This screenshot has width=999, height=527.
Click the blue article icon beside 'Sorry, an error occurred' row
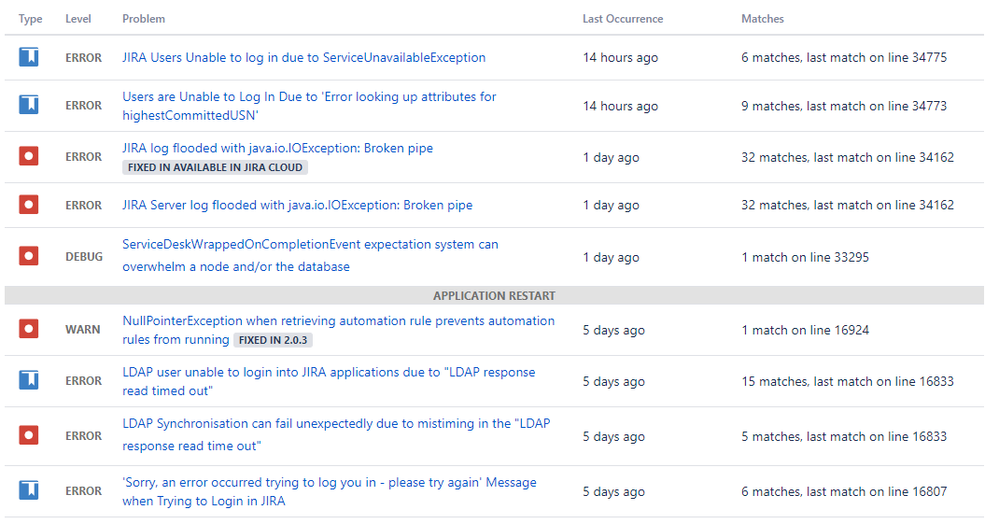[x=29, y=491]
